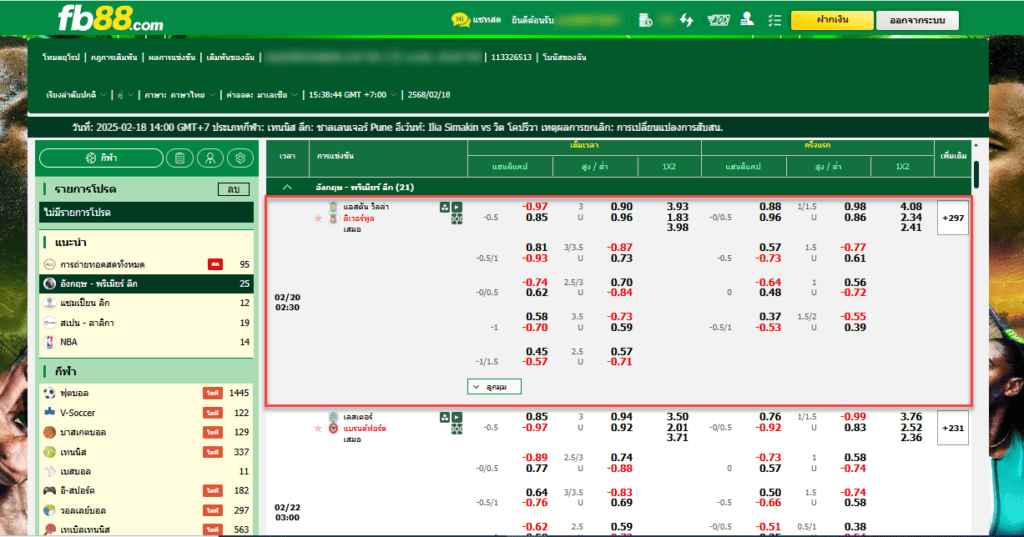Click the เทเบิลเทนนิส table tennis row
Screen dimensions: 1024x537
coord(146,529)
